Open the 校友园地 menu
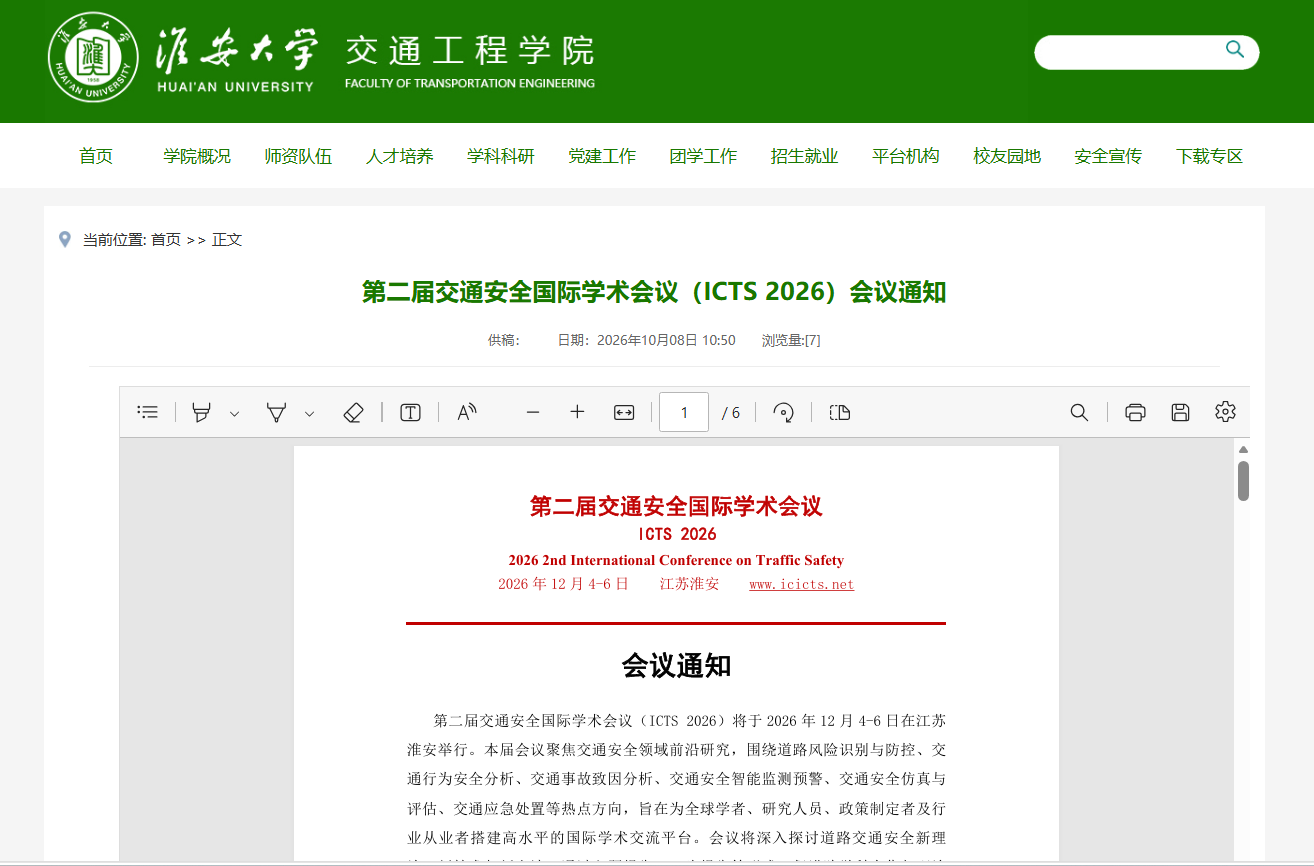Image resolution: width=1314 pixels, height=866 pixels. pos(1007,156)
